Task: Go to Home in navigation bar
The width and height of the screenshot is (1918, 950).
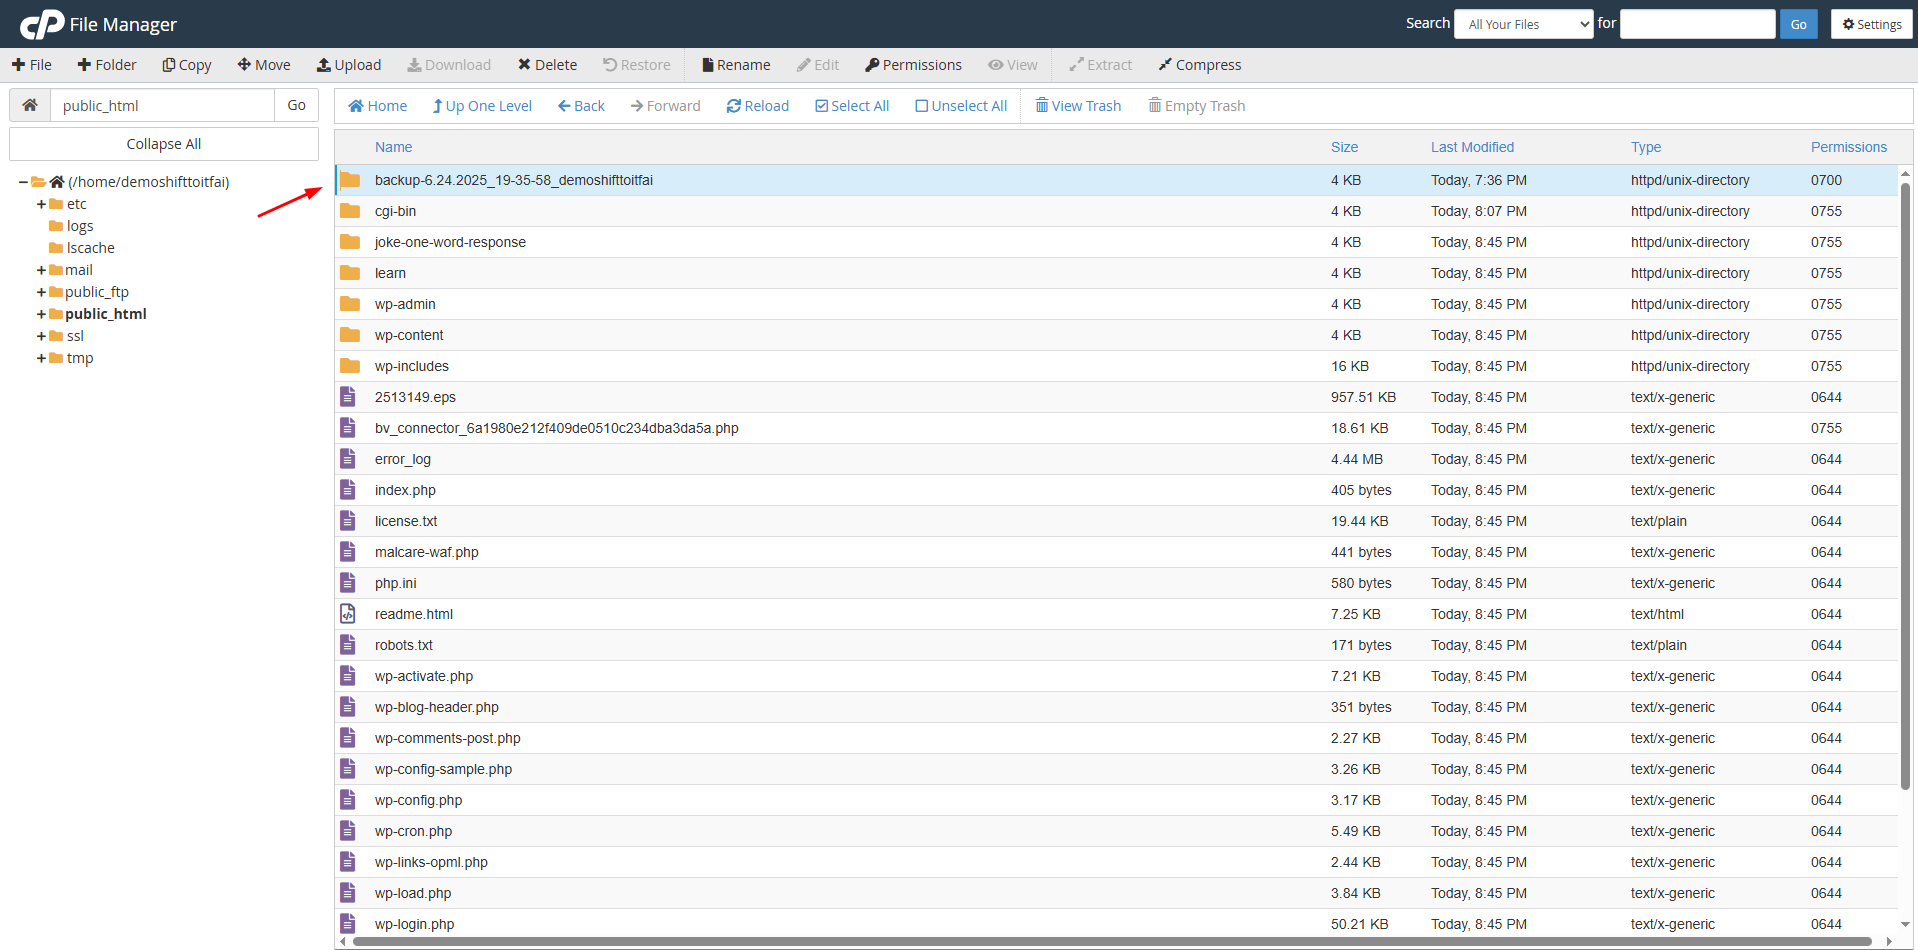Action: (377, 106)
